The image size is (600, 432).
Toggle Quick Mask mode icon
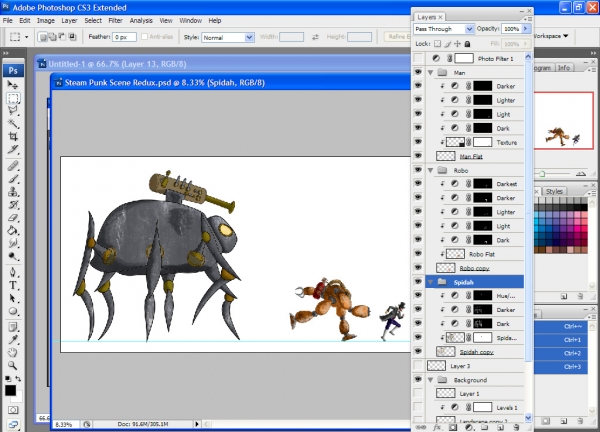click(x=13, y=410)
